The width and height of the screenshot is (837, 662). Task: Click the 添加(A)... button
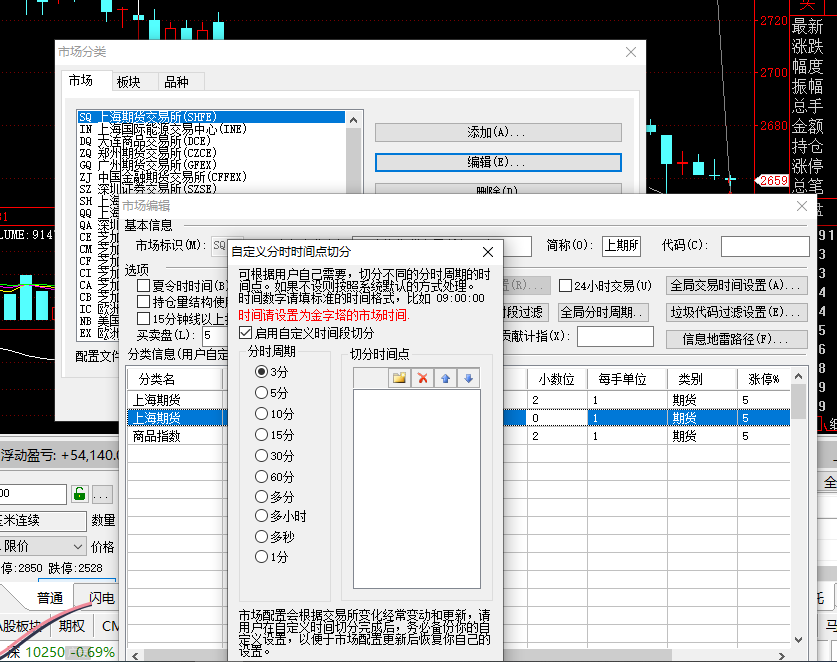(x=497, y=132)
